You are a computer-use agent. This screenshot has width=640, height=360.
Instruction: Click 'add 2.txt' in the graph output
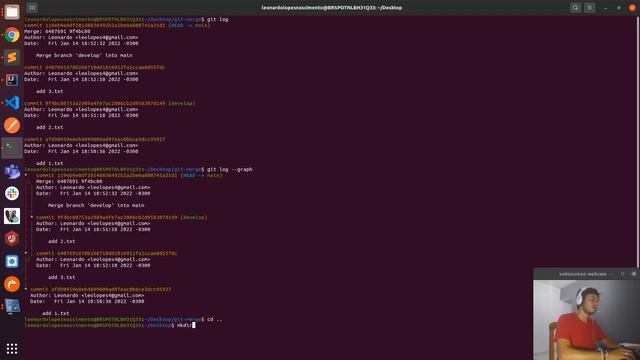(x=62, y=241)
